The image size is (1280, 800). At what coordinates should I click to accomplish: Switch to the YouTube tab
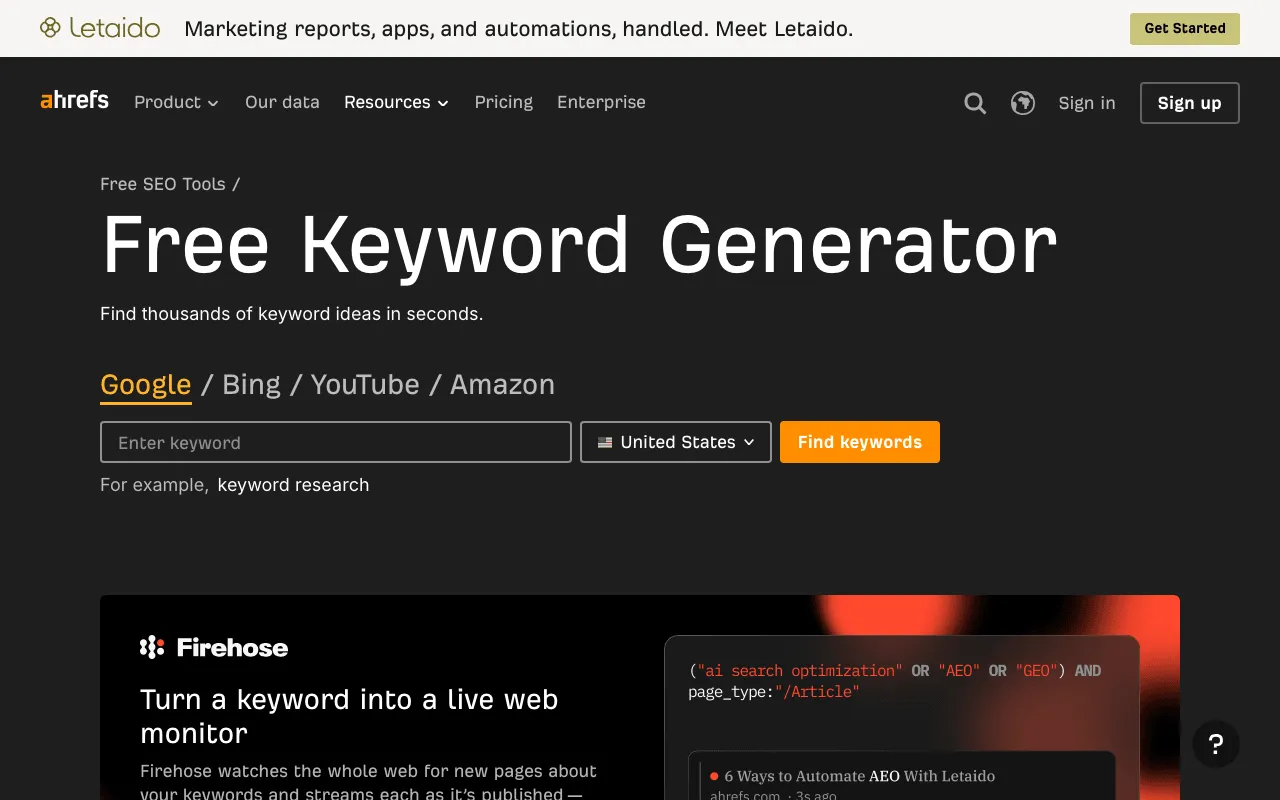coord(365,385)
